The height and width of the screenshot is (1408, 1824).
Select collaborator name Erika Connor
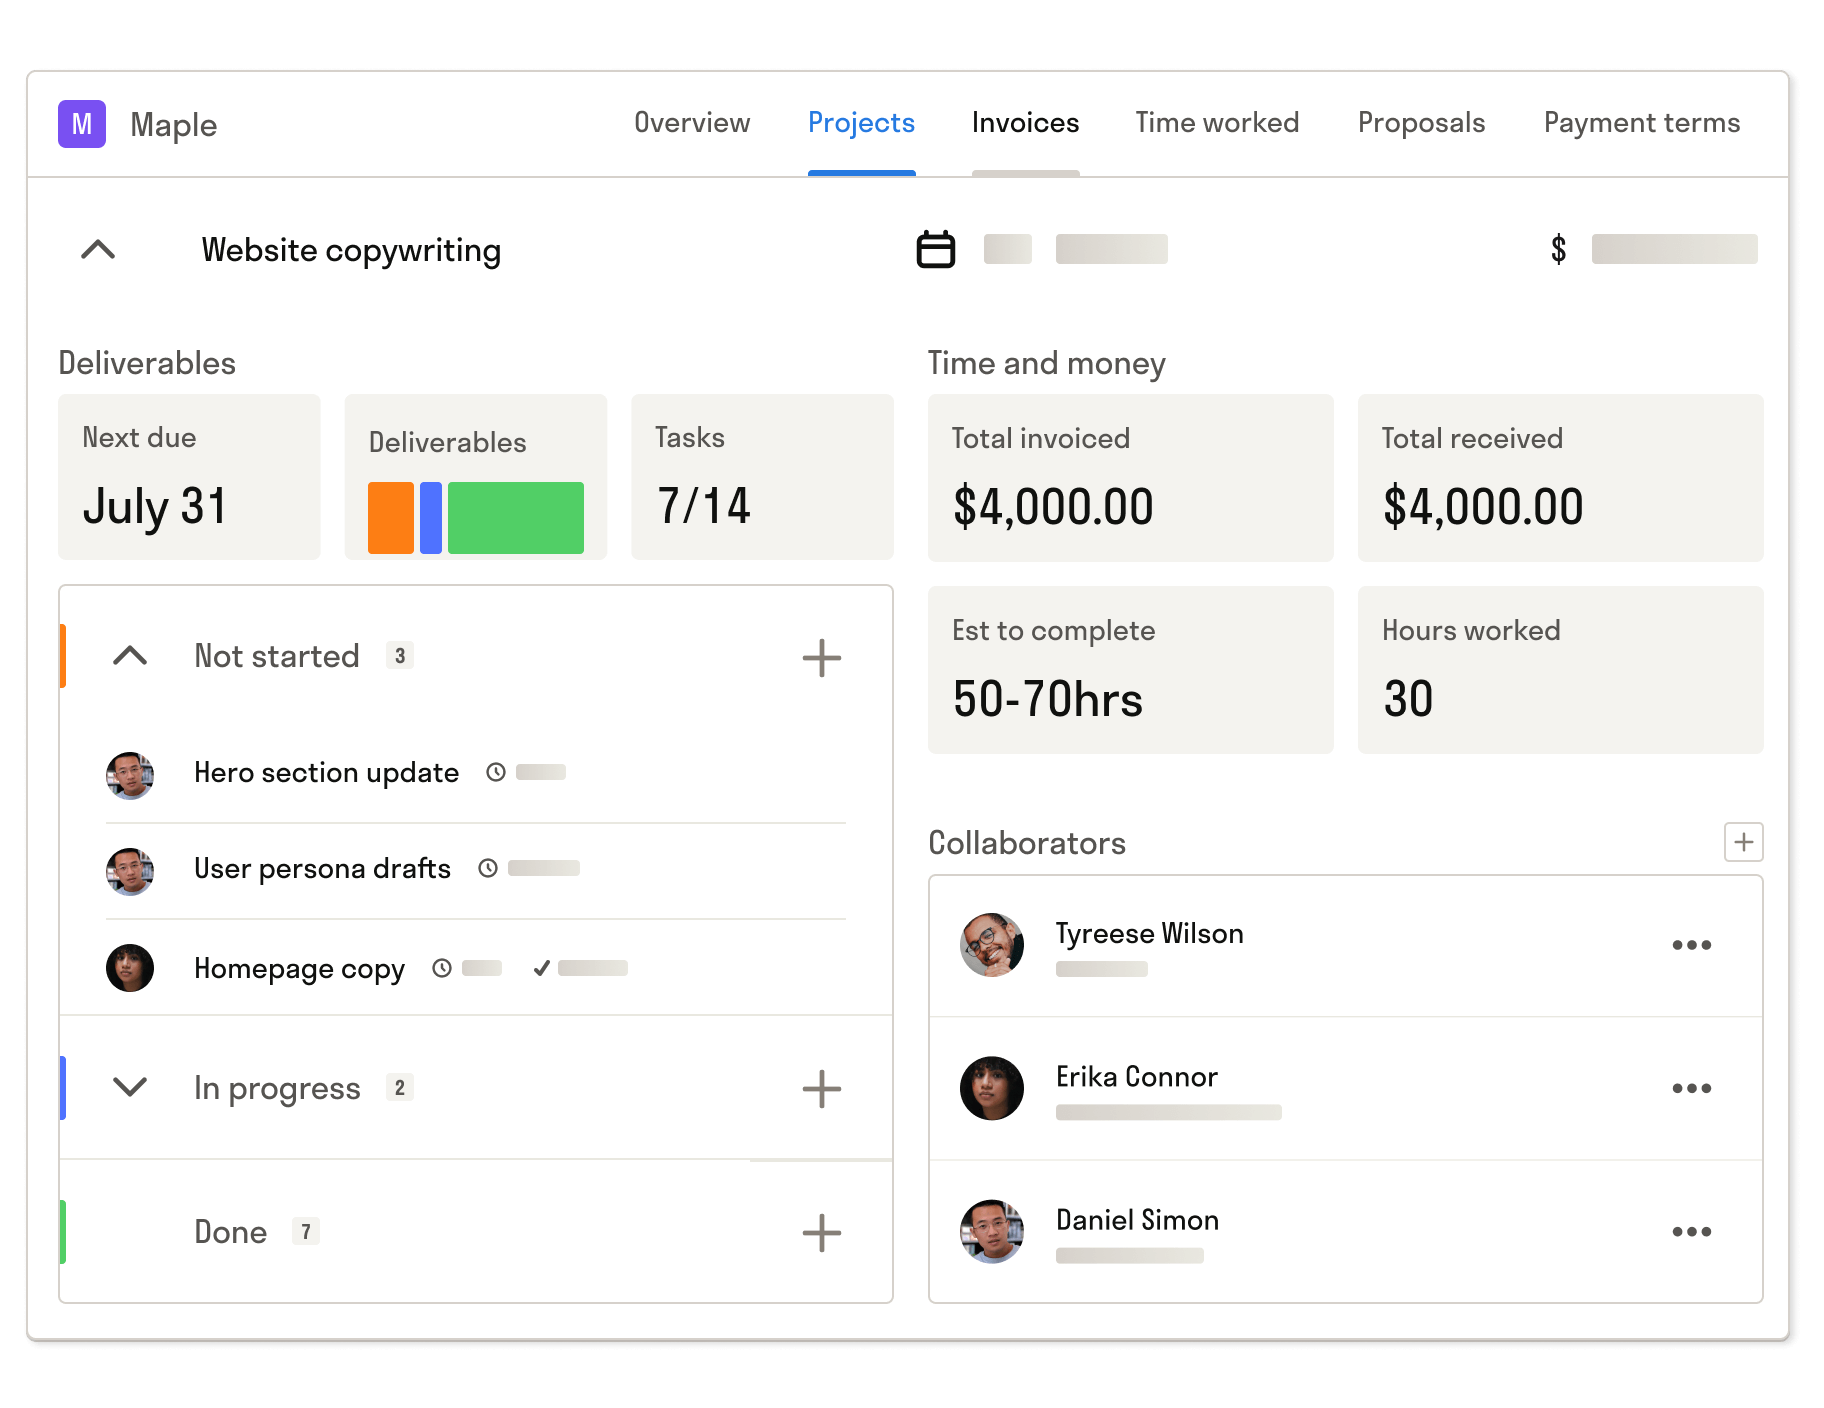click(1137, 1076)
